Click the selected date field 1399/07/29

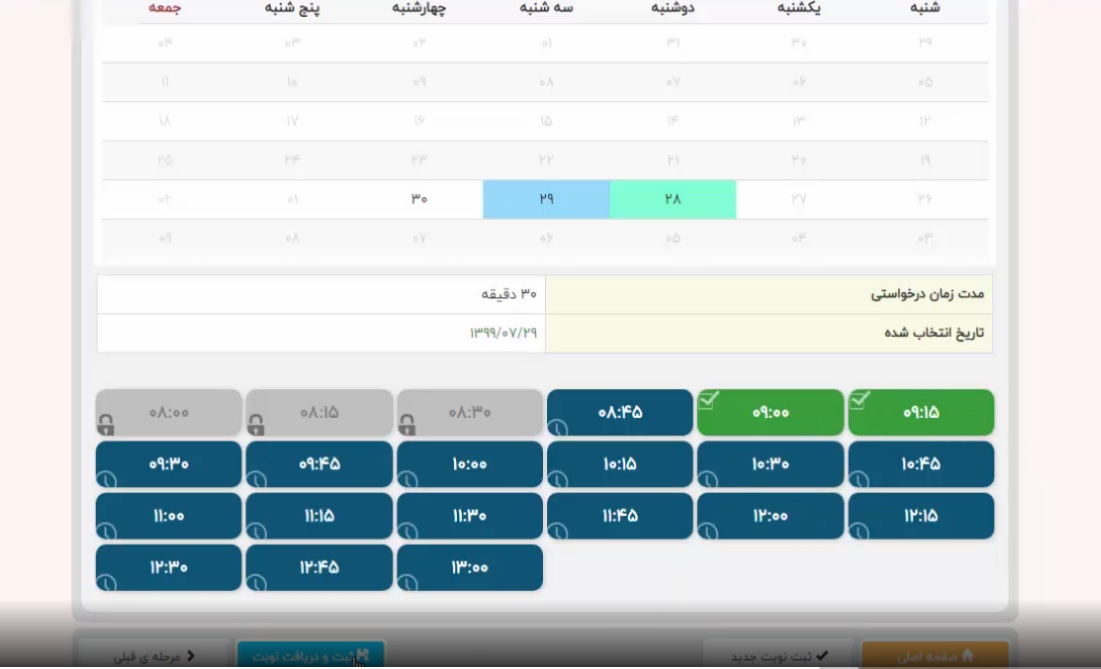(503, 333)
